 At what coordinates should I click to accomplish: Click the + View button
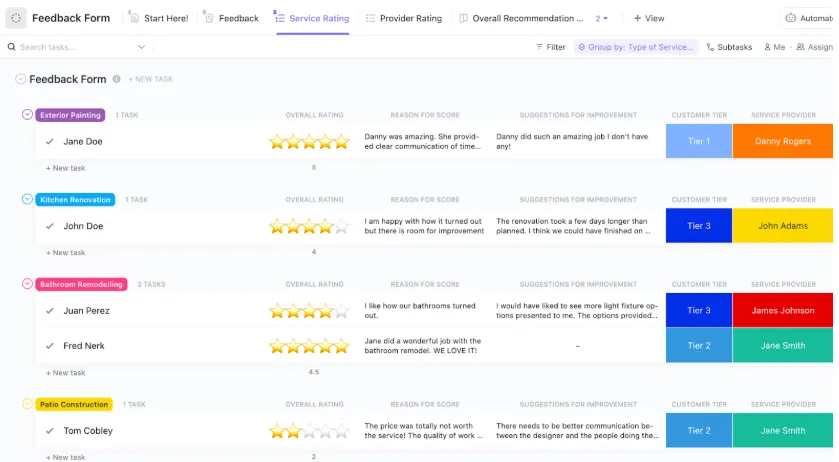(x=649, y=18)
